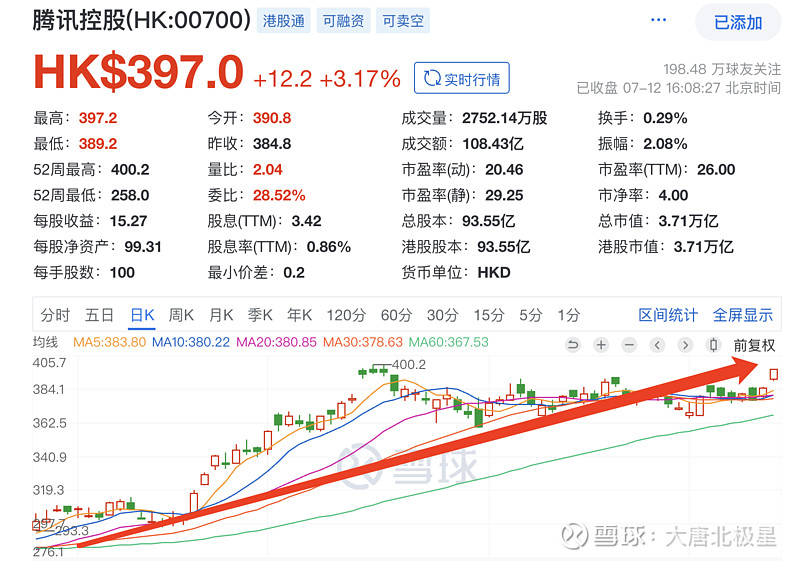Viewport: 800px width, 561px height.
Task: Click the latest red candlestick on chart
Action: pyautogui.click(x=774, y=374)
